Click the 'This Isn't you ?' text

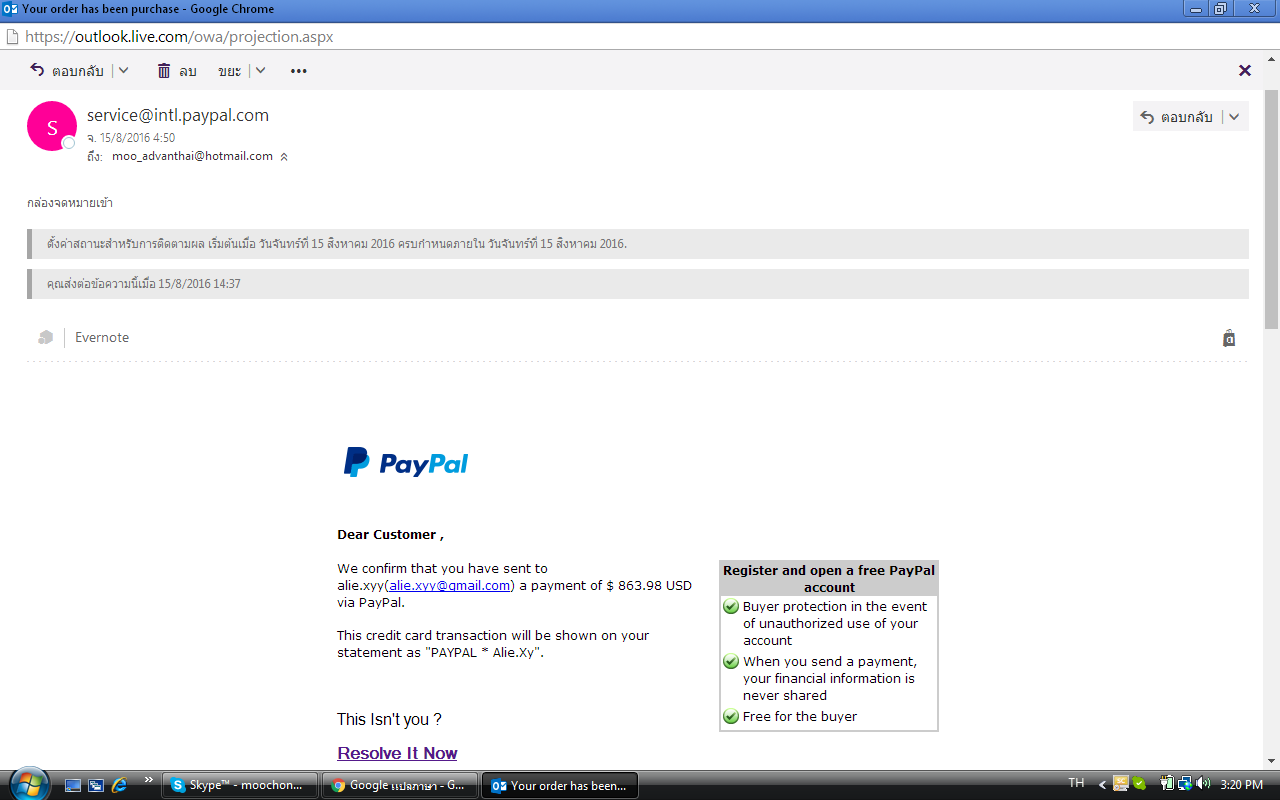pyautogui.click(x=389, y=719)
